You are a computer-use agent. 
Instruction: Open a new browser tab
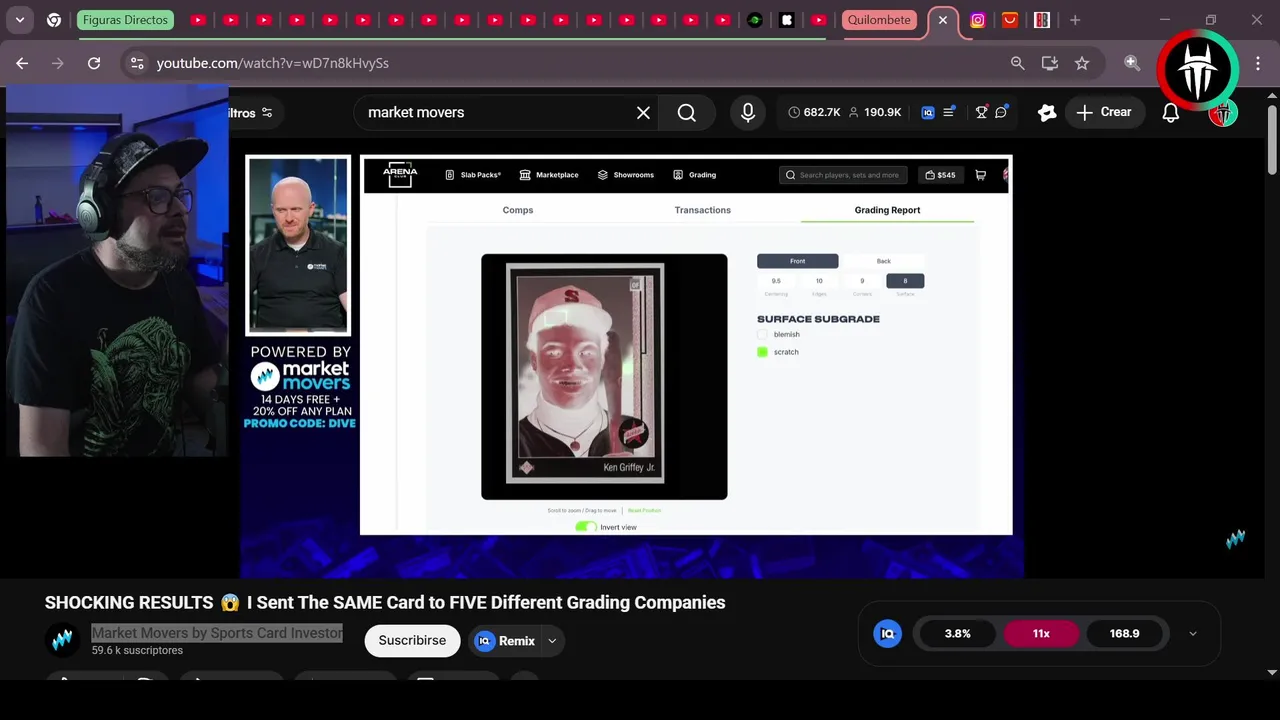pos(1075,20)
